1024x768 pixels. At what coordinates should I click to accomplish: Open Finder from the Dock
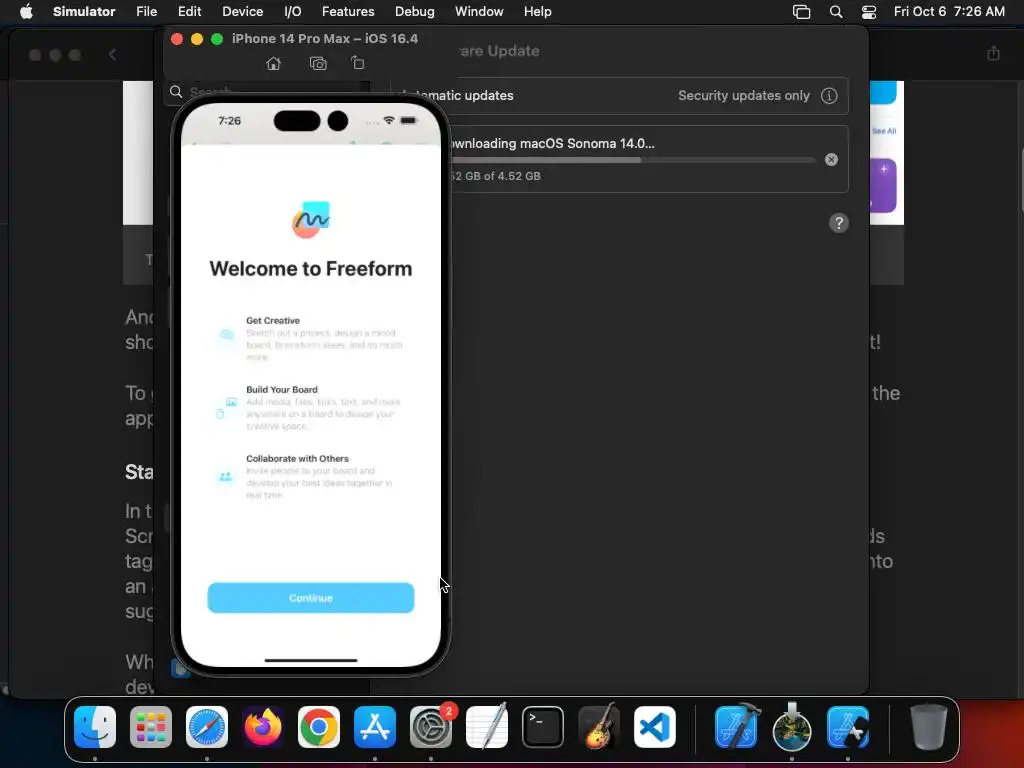coord(95,727)
